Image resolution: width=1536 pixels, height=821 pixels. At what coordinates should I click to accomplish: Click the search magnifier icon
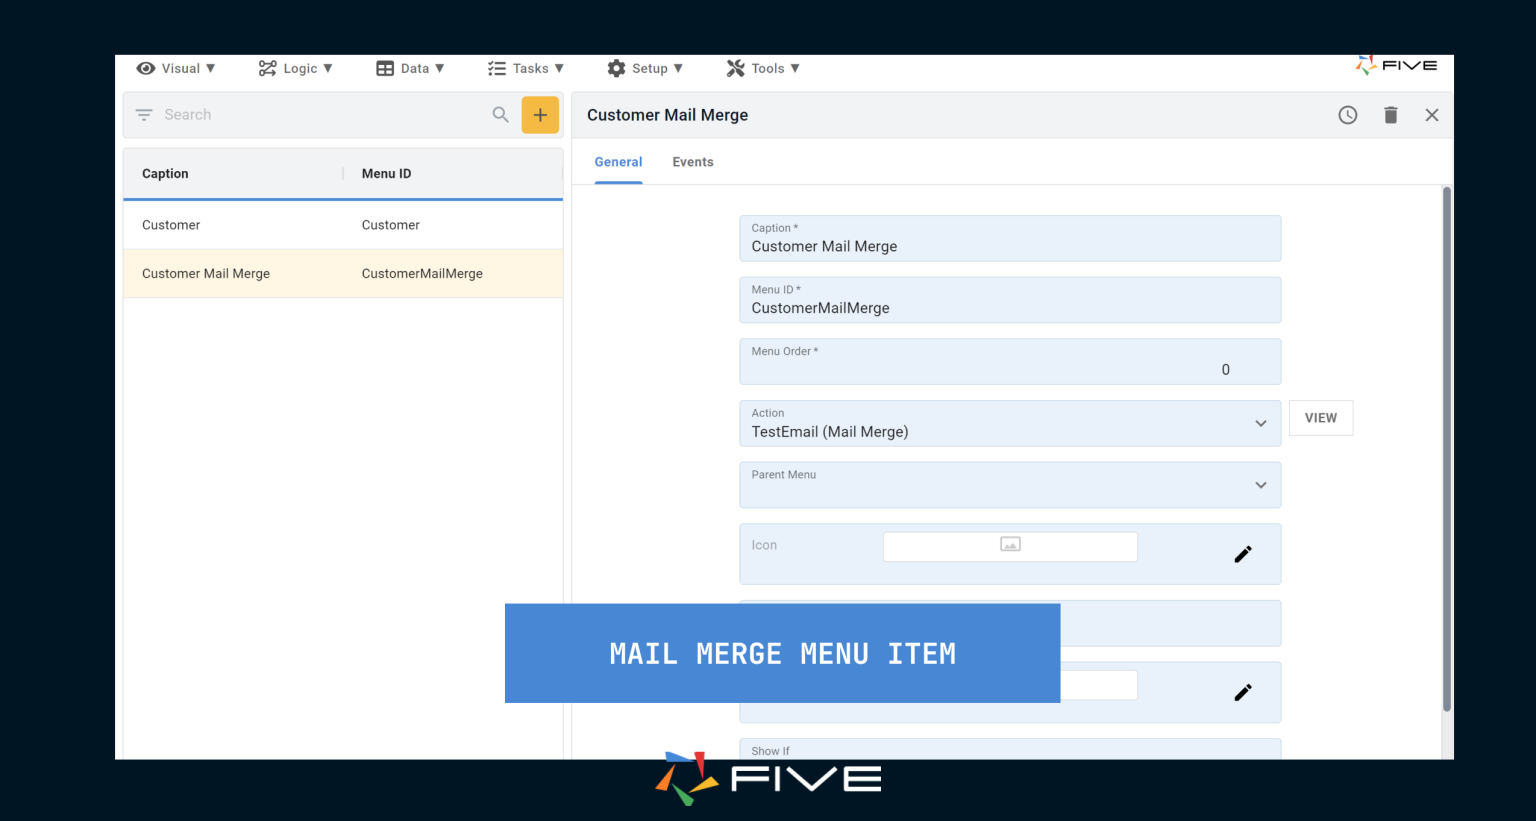[x=501, y=115]
